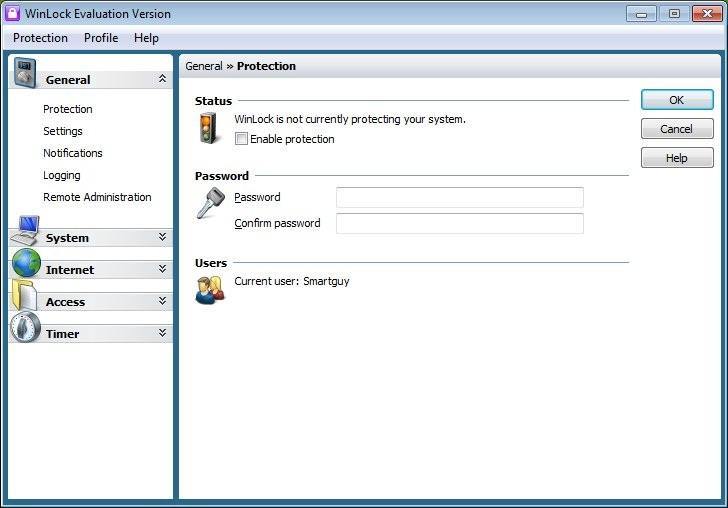Click the Access folder icon
Viewport: 728px width, 508px height.
click(25, 295)
